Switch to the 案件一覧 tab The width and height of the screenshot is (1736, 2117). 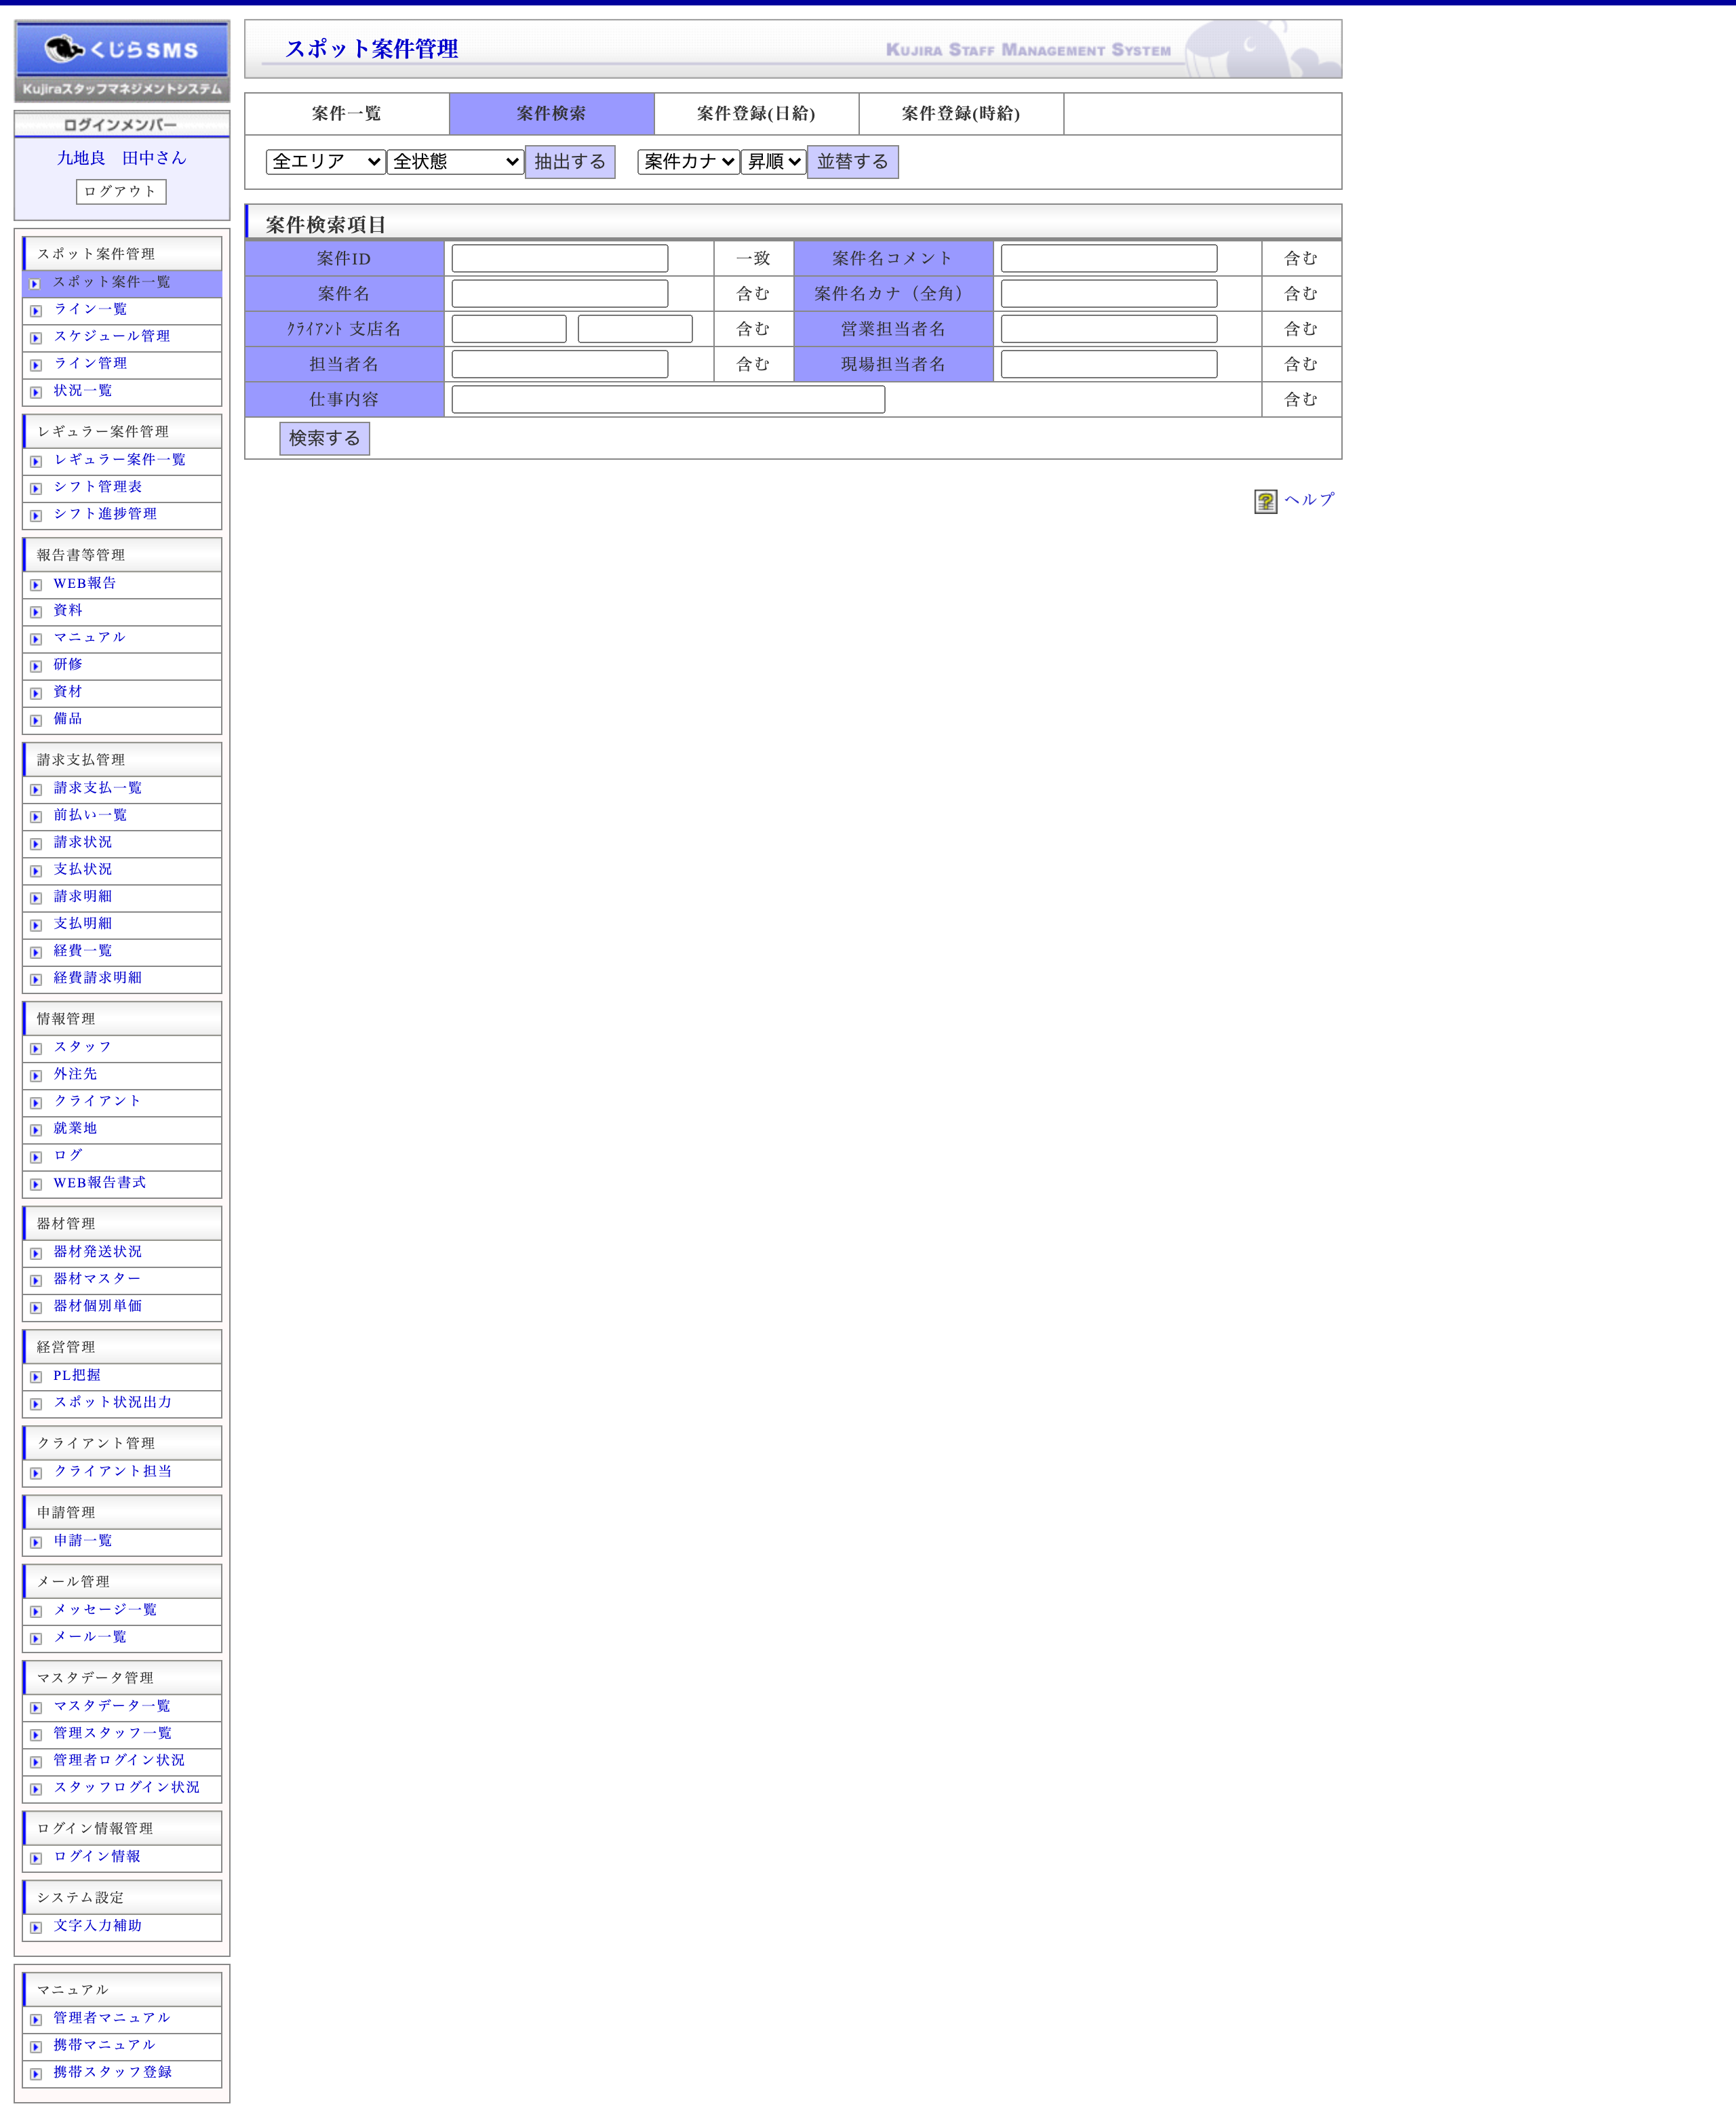point(346,114)
